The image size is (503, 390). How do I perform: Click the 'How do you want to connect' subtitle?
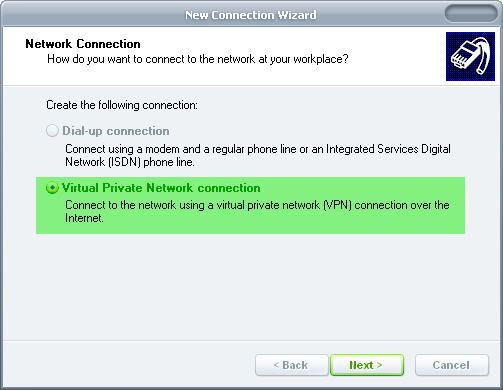pyautogui.click(x=198, y=59)
